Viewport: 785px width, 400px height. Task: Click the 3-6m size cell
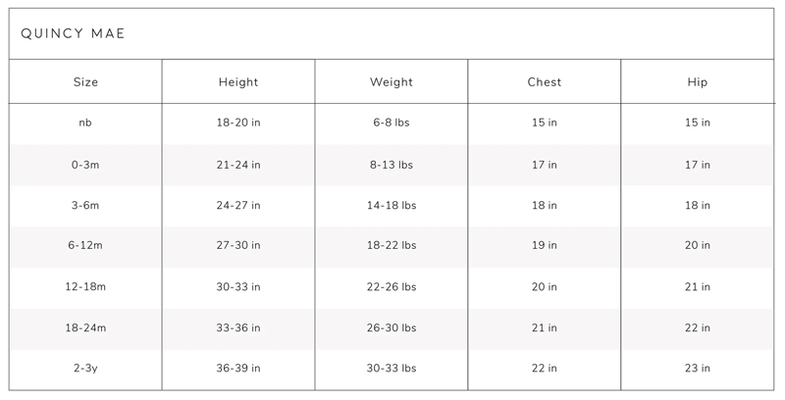click(85, 205)
